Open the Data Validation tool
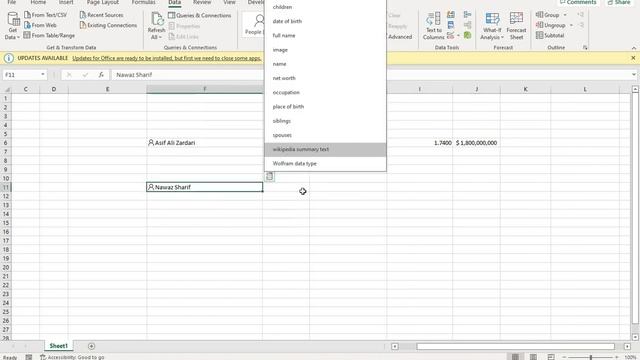This screenshot has width=640, height=360. pyautogui.click(x=450, y=36)
